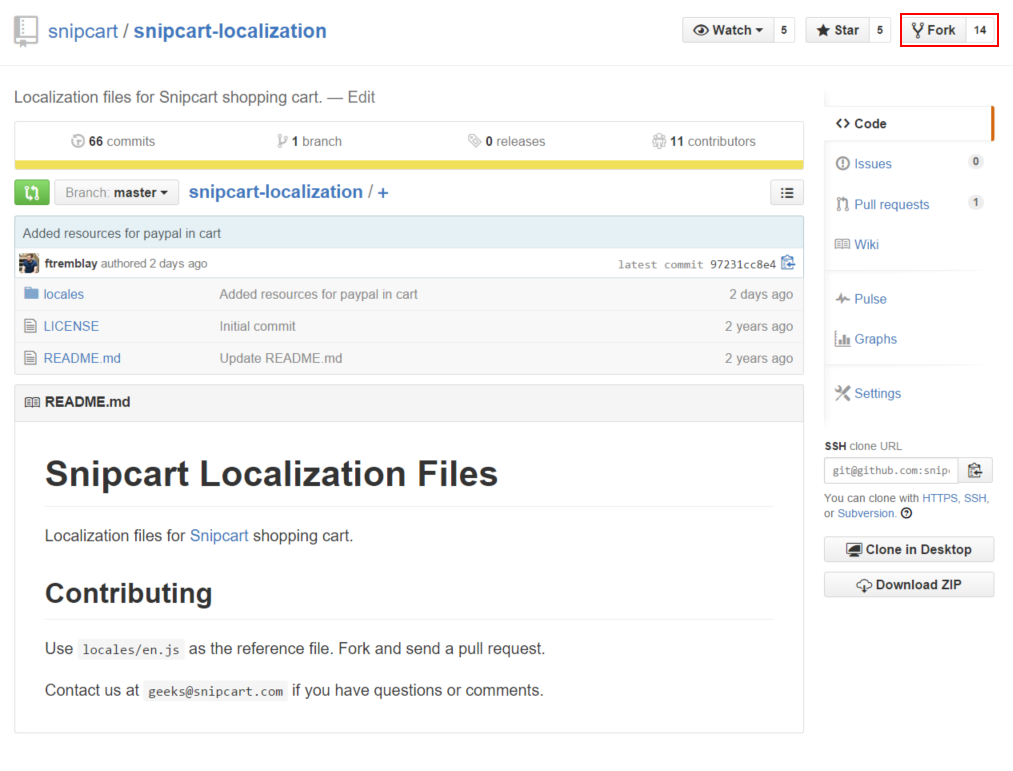Open the README.md file link
Viewport: 1013px width, 771px height.
click(x=82, y=358)
